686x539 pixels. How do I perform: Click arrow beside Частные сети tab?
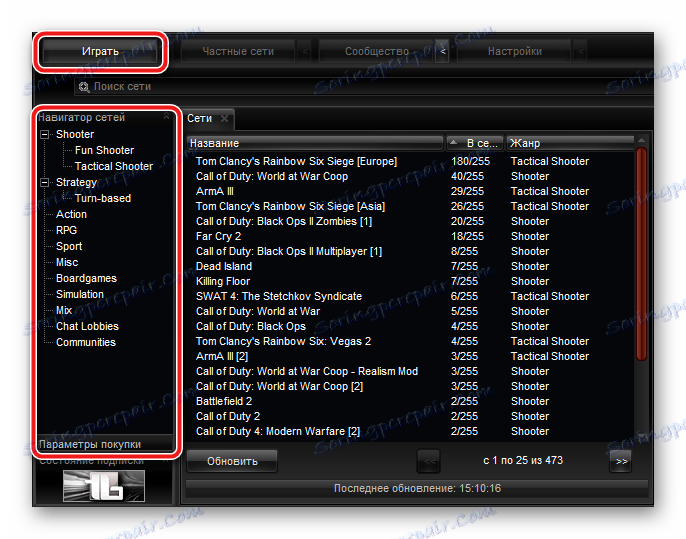click(304, 52)
